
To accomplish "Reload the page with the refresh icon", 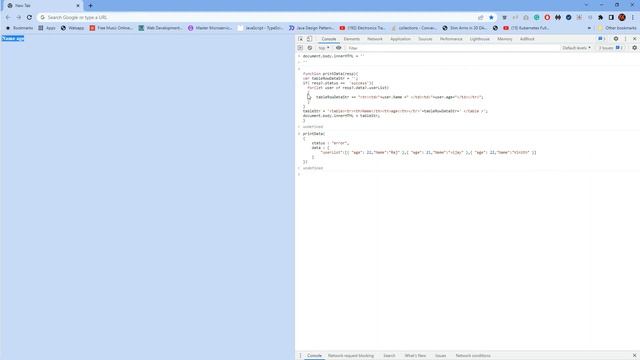I will [29, 18].
